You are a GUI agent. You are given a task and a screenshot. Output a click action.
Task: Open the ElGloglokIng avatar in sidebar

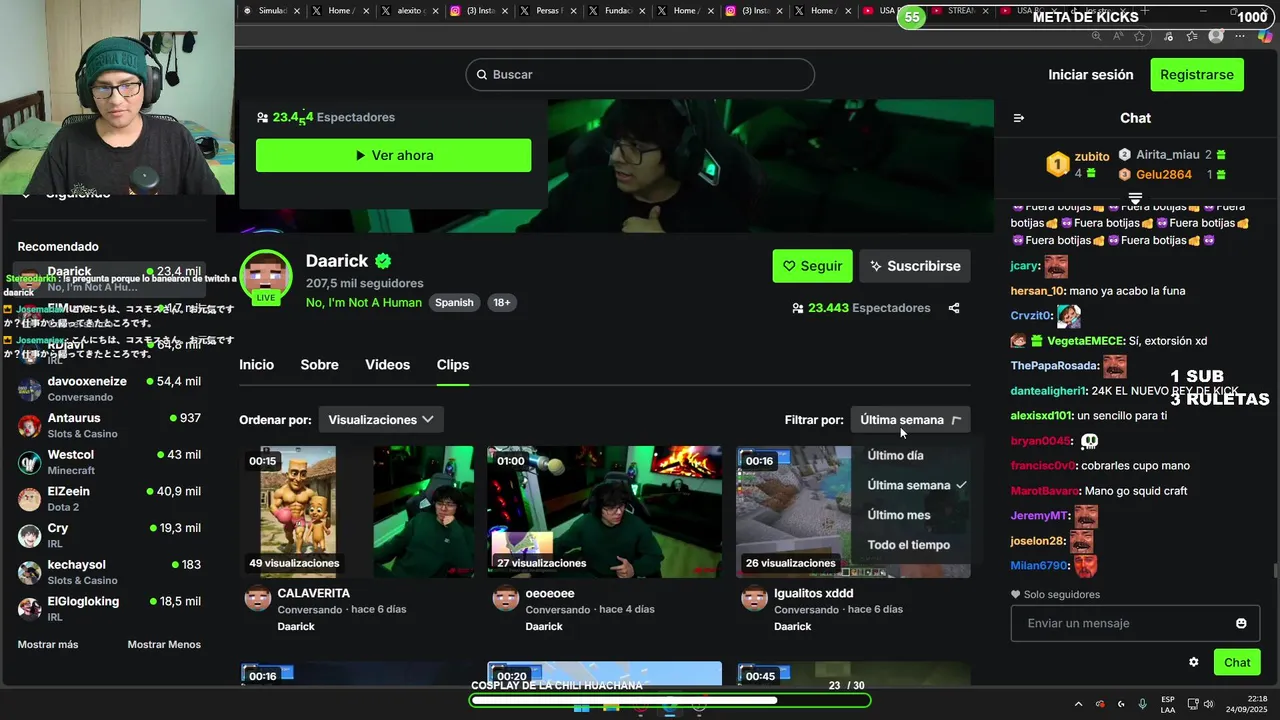30,608
